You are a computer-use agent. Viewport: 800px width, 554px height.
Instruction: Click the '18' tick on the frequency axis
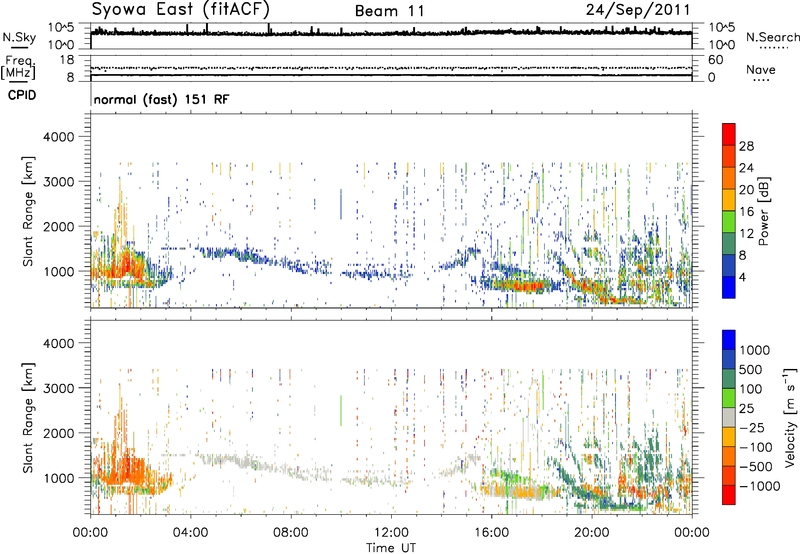67,60
